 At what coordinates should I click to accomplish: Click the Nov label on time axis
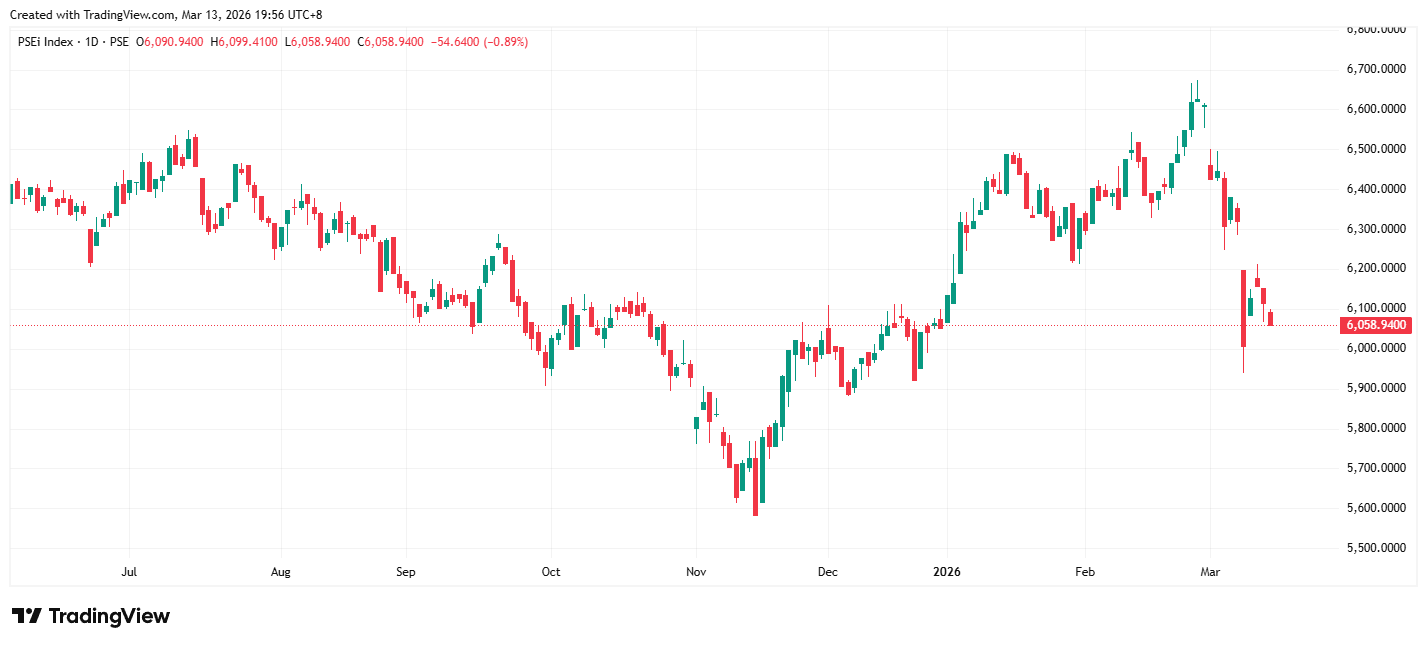tap(696, 572)
